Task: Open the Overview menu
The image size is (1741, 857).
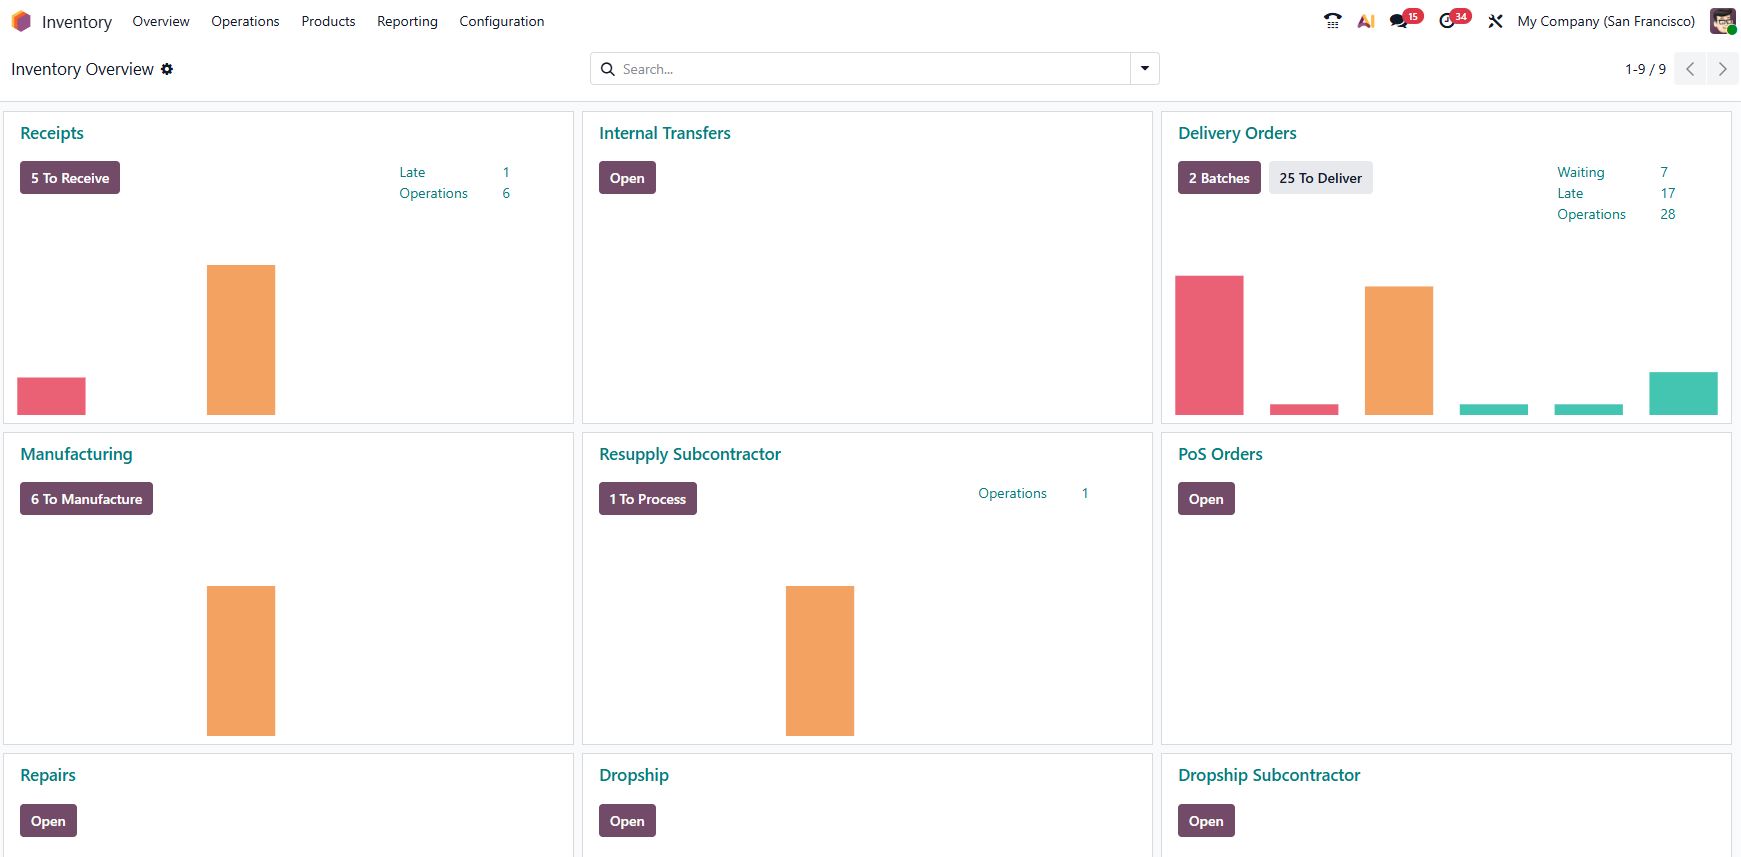Action: [x=161, y=21]
